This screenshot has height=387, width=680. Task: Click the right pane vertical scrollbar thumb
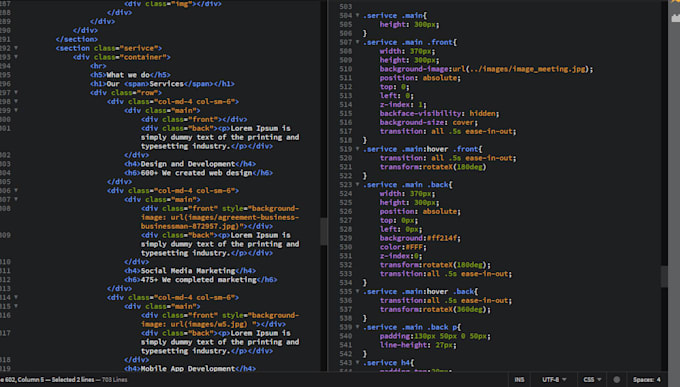point(664,276)
